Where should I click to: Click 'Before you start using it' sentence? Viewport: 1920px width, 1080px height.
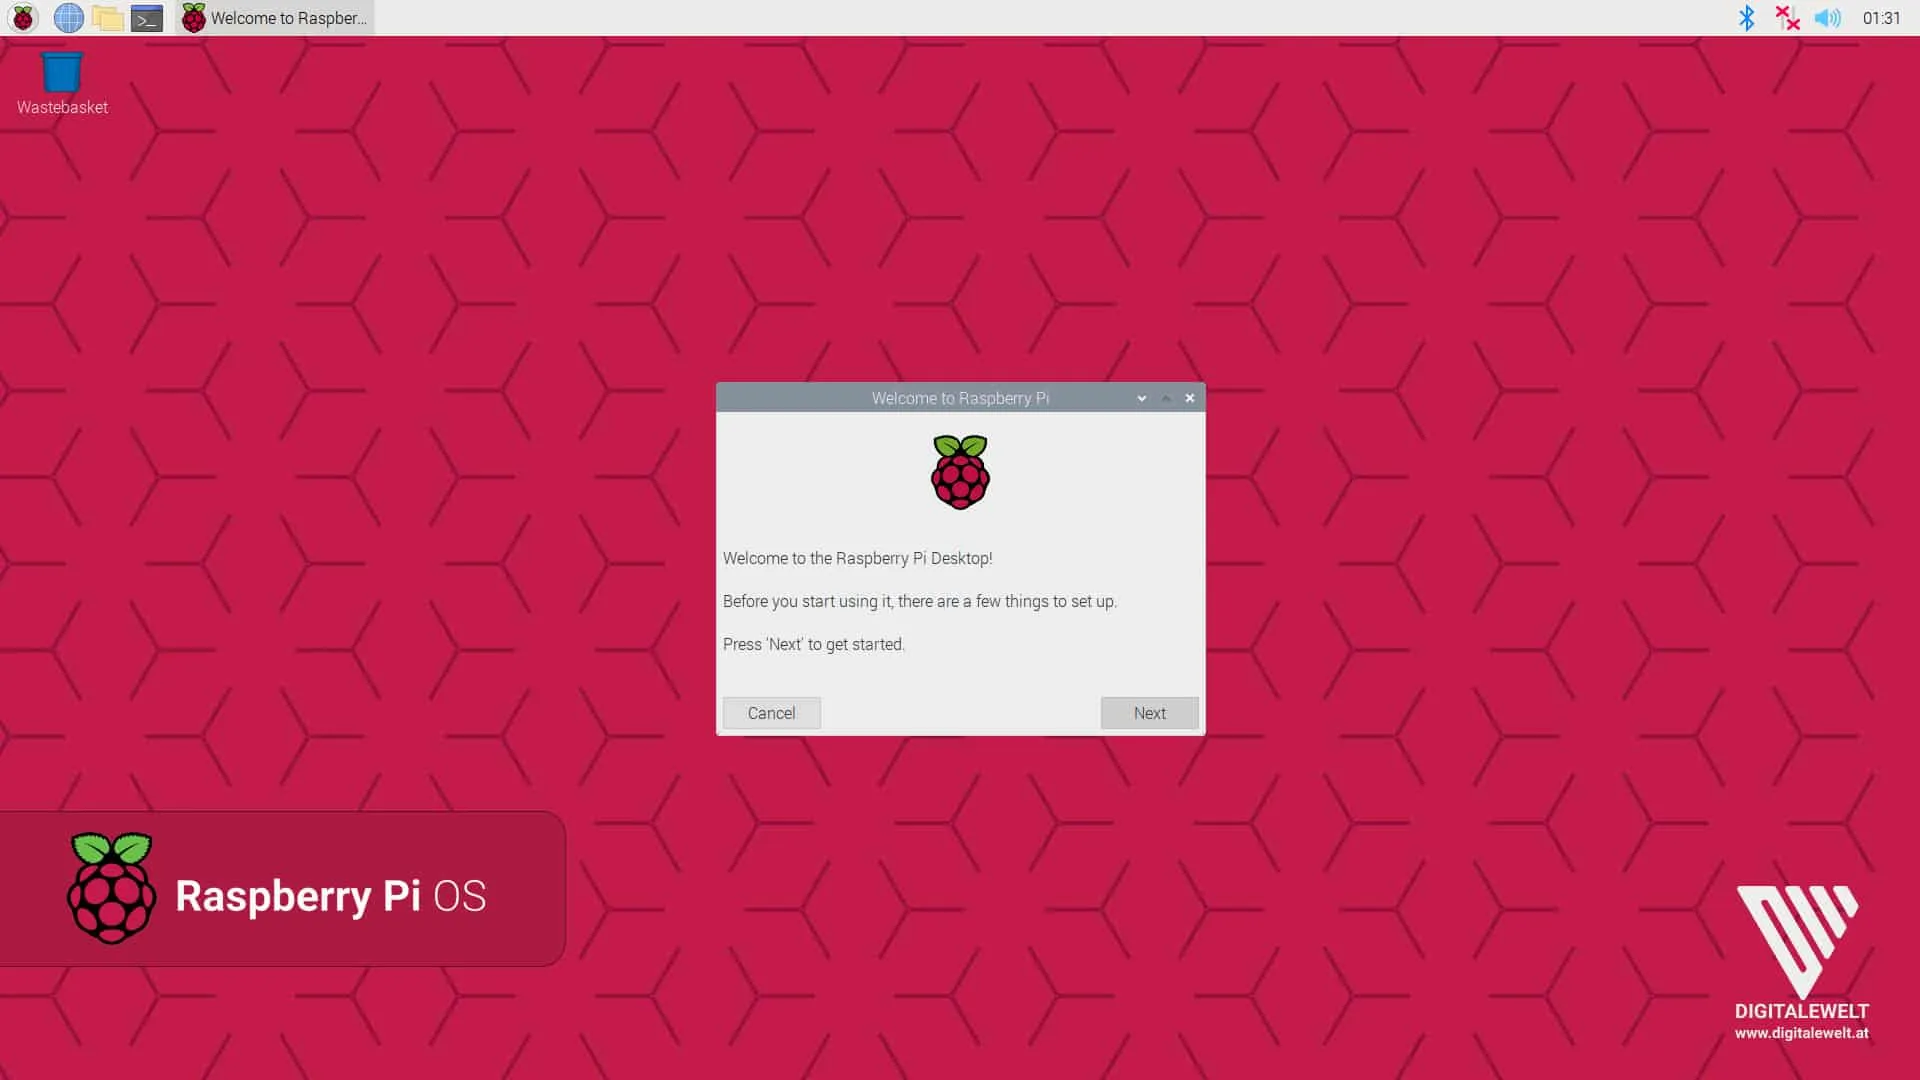coord(919,601)
